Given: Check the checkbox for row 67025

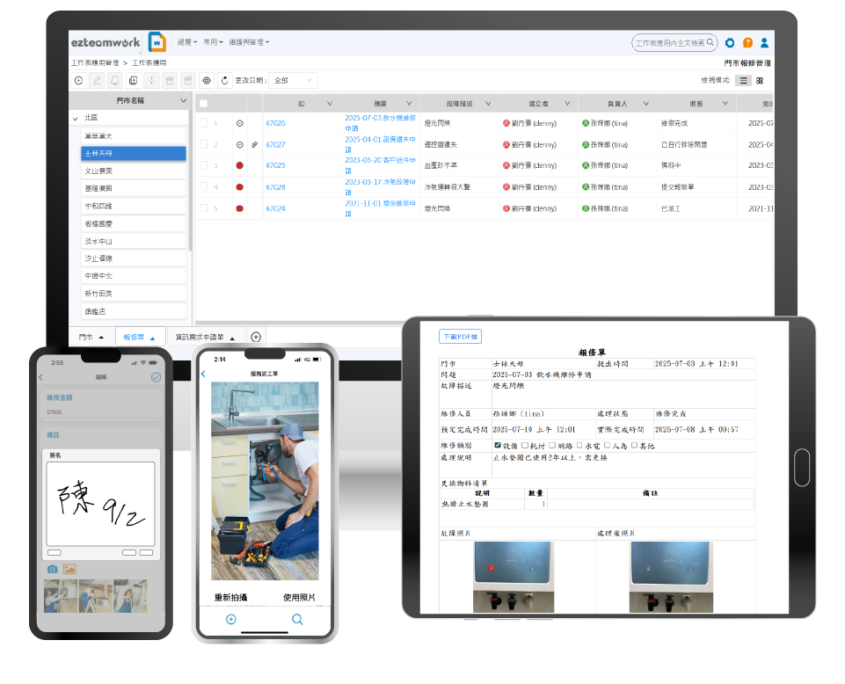Looking at the screenshot, I should (204, 165).
